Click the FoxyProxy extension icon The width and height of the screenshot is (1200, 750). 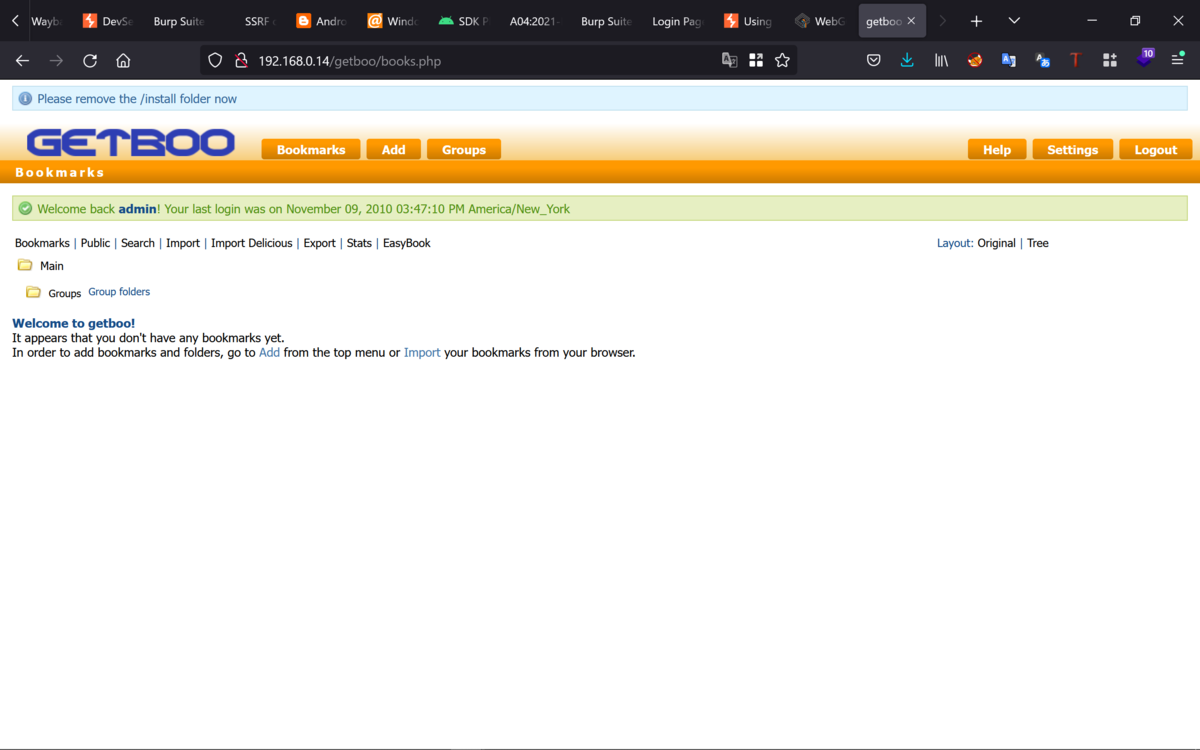975,60
